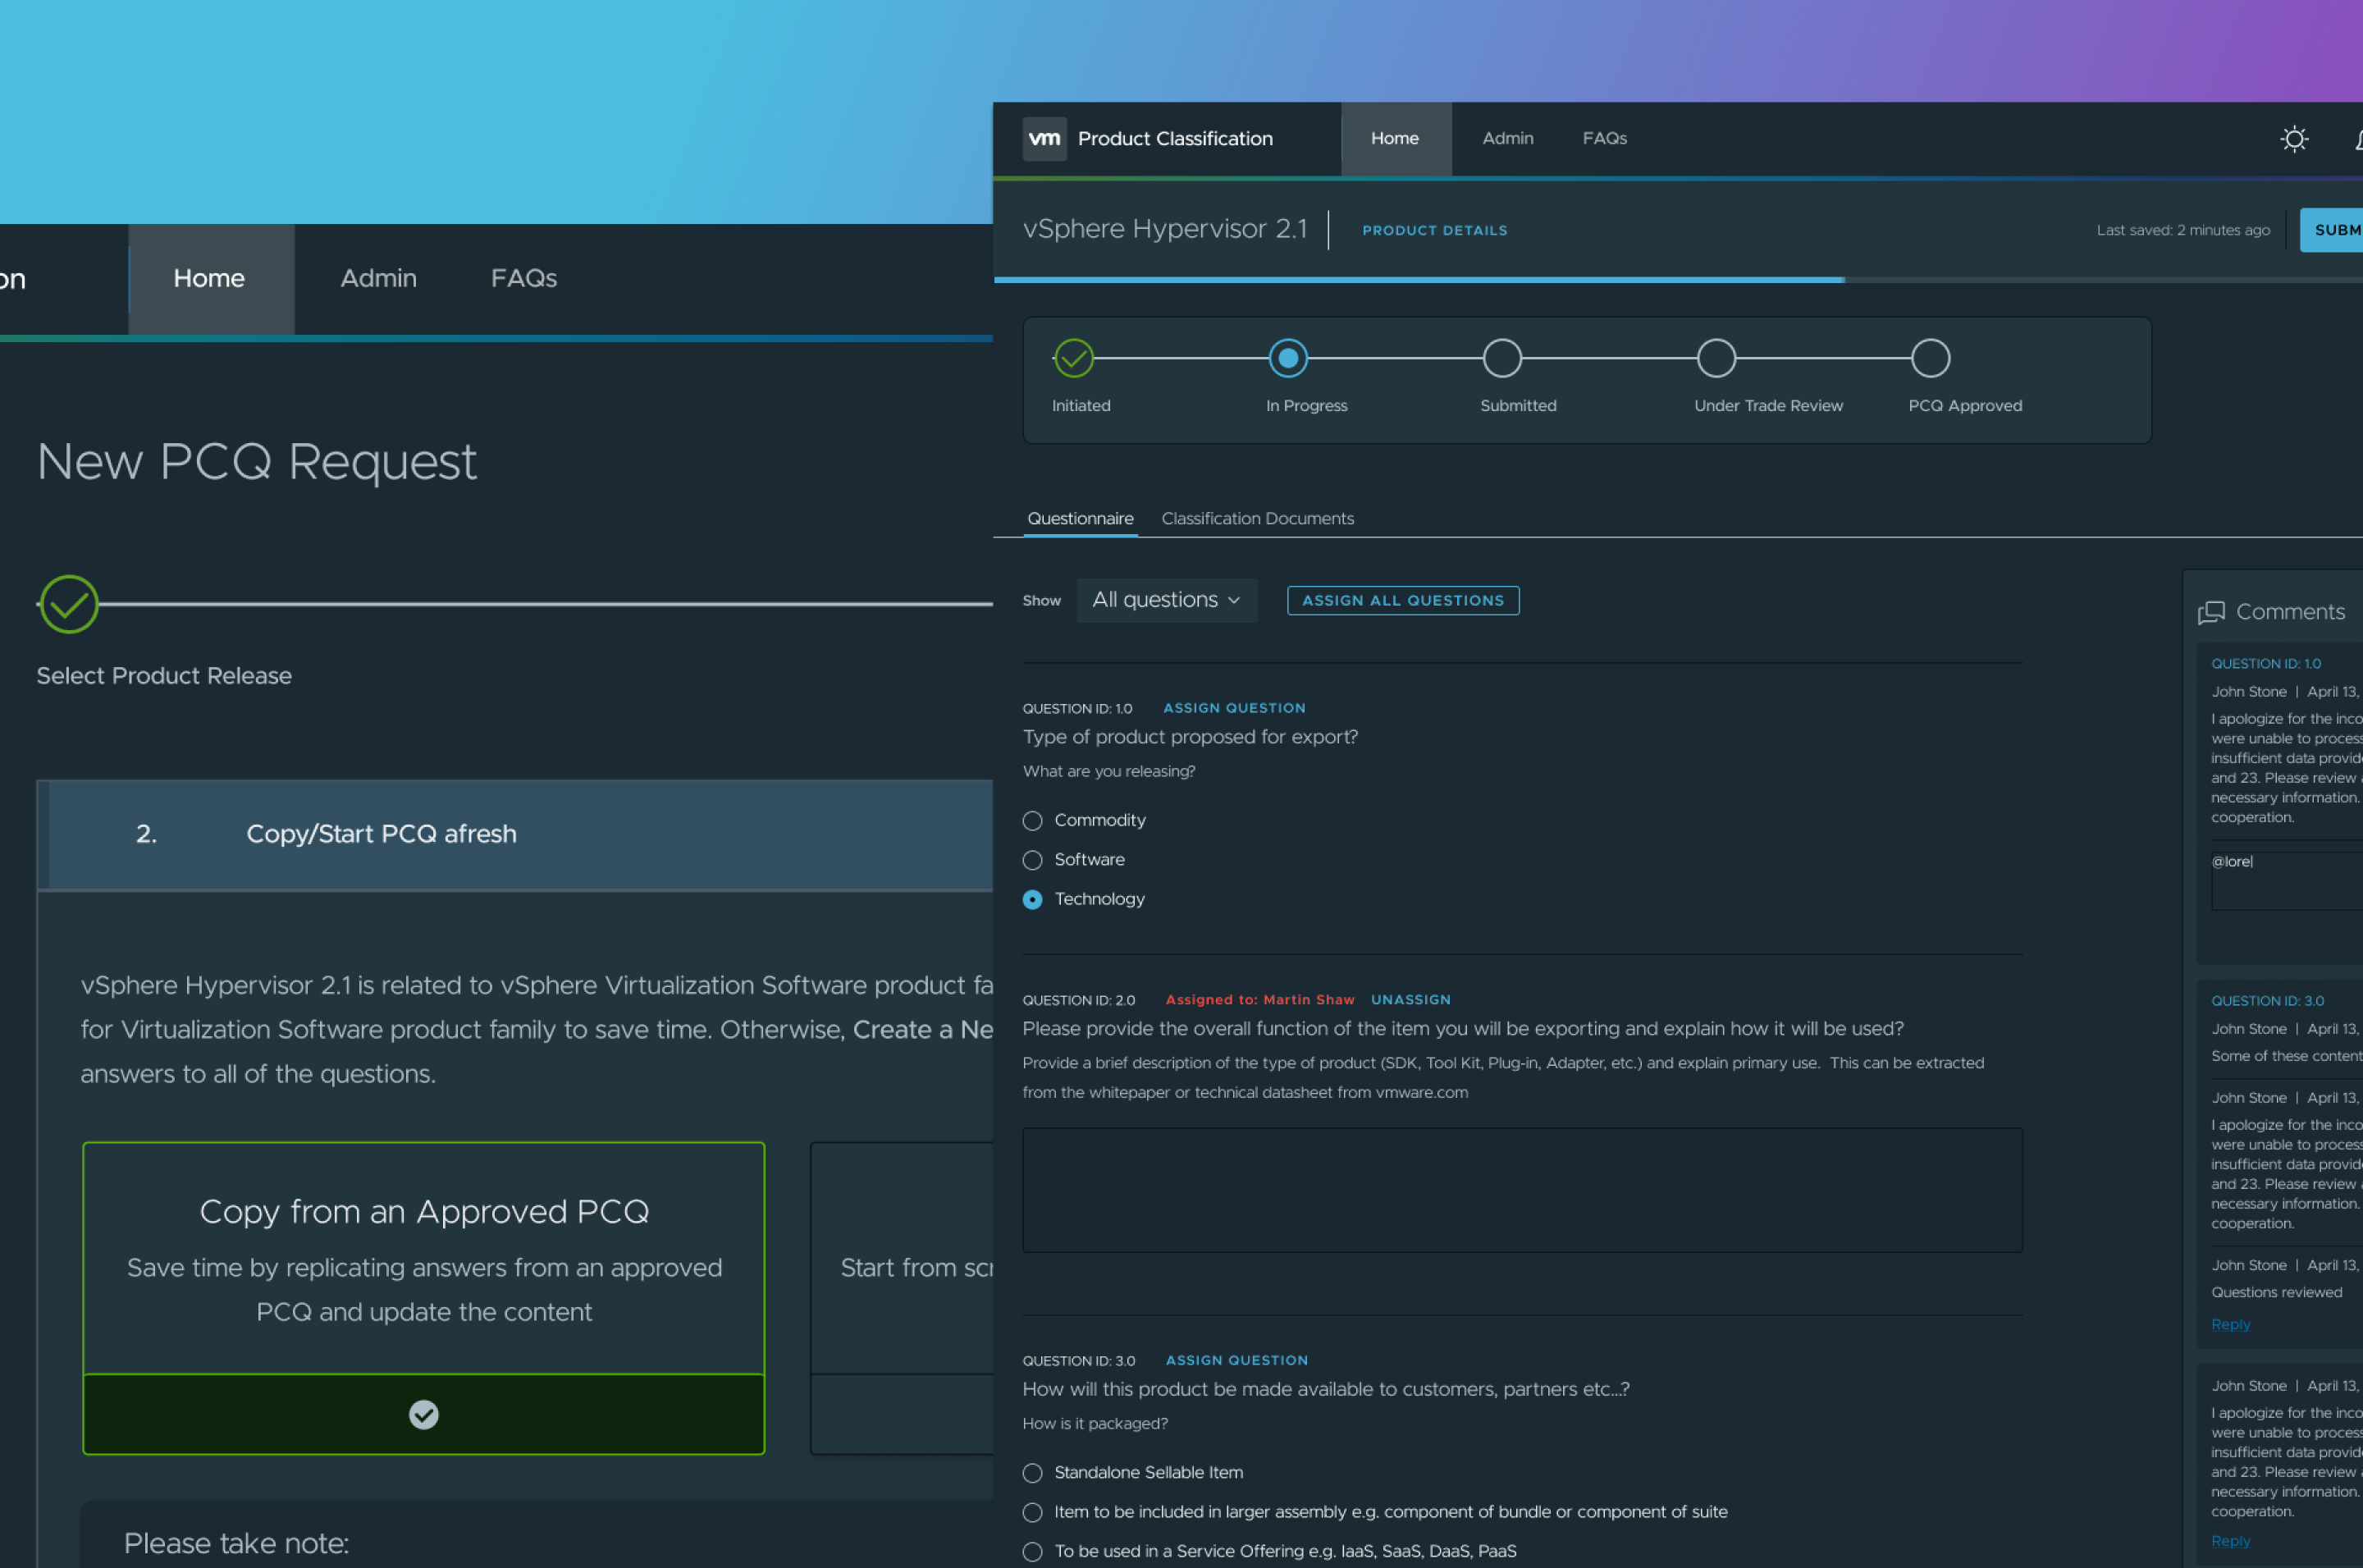
Task: Select the Commodity radio option
Action: (1032, 820)
